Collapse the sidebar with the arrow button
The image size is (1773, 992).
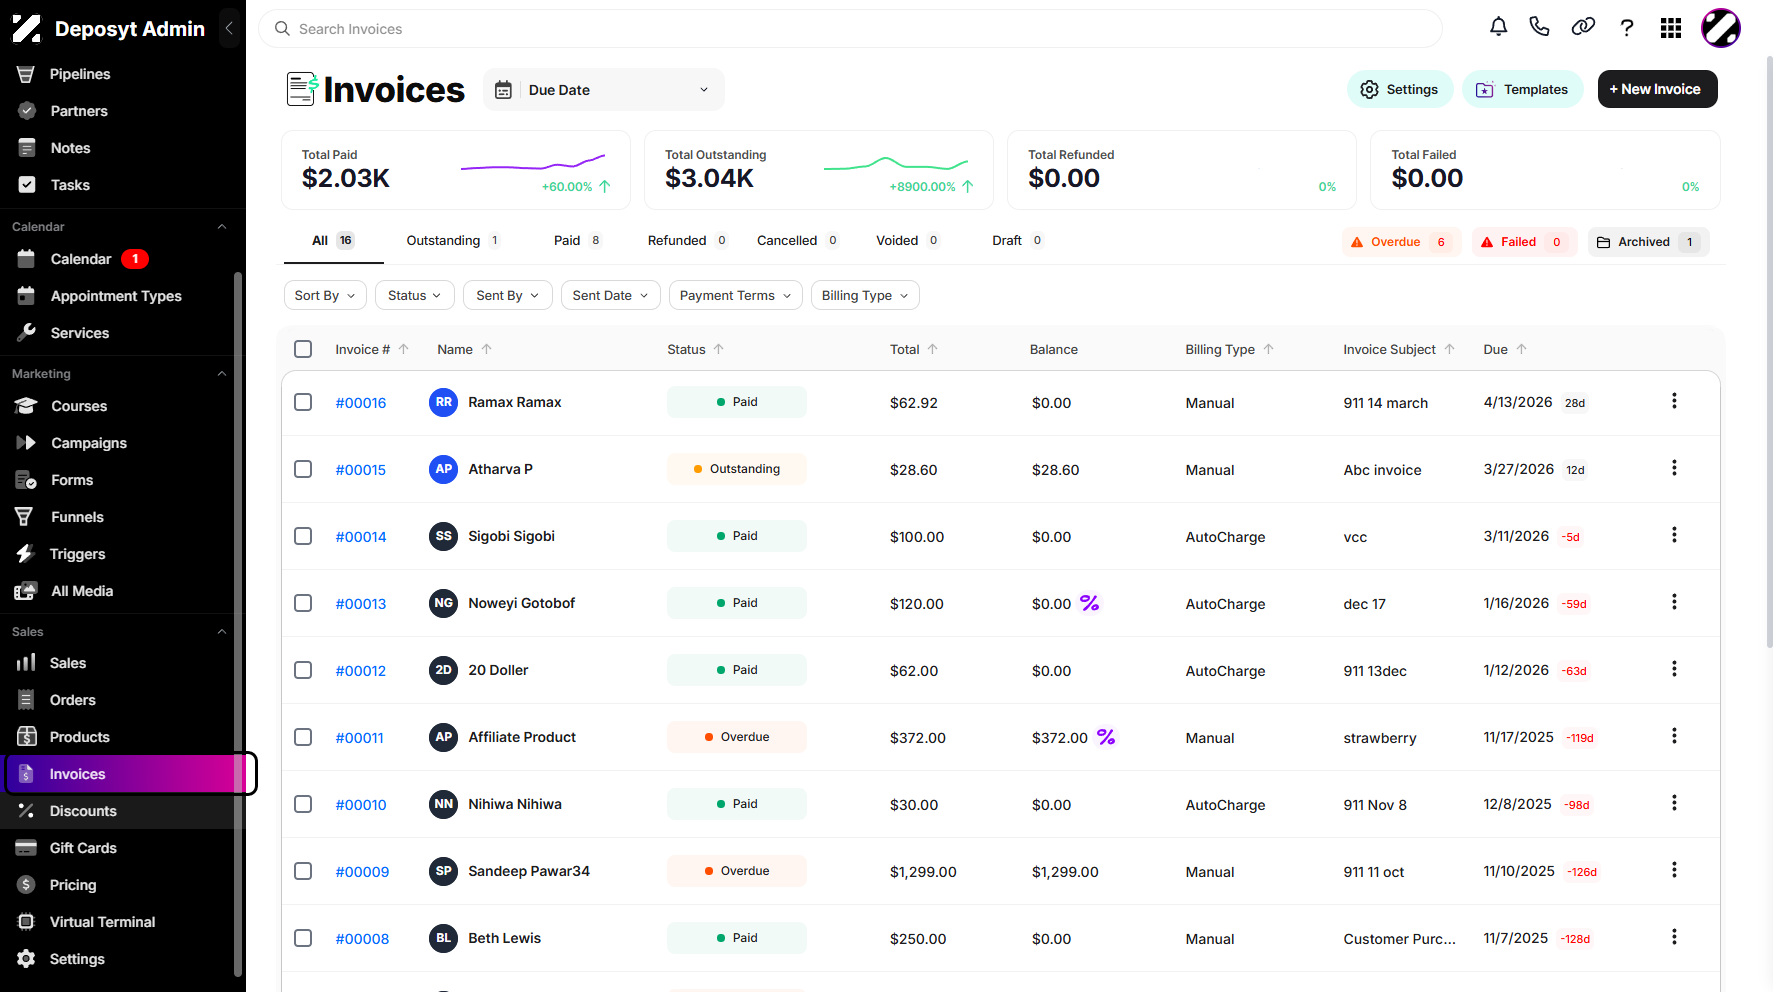point(229,28)
